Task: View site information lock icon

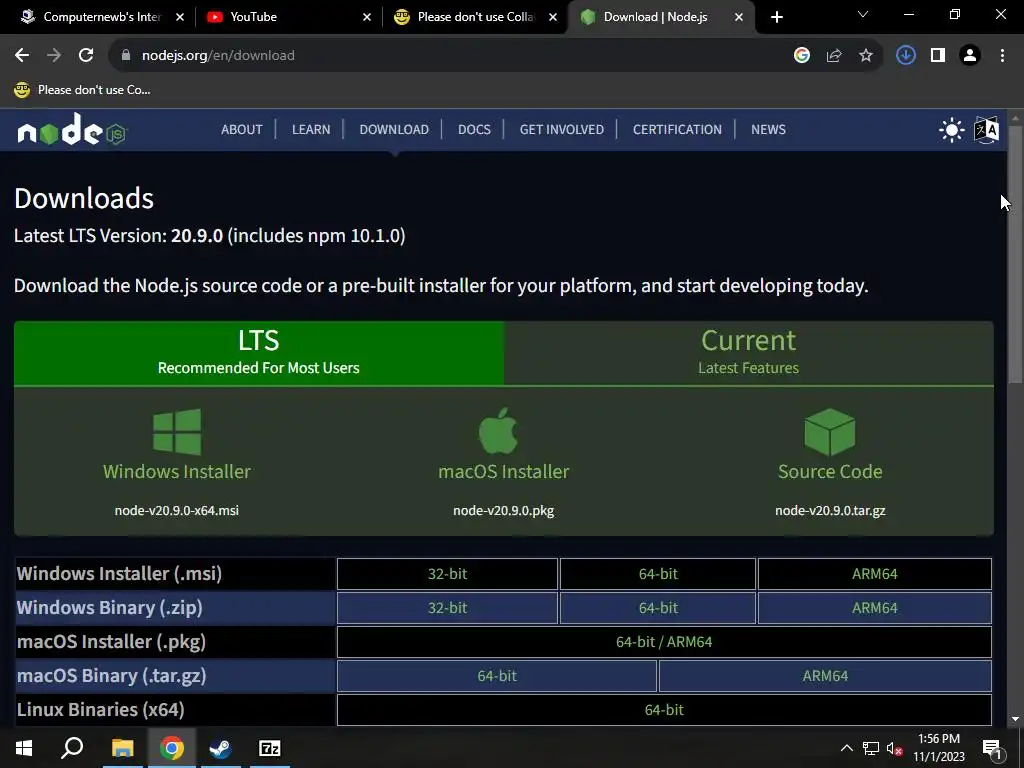Action: point(126,56)
